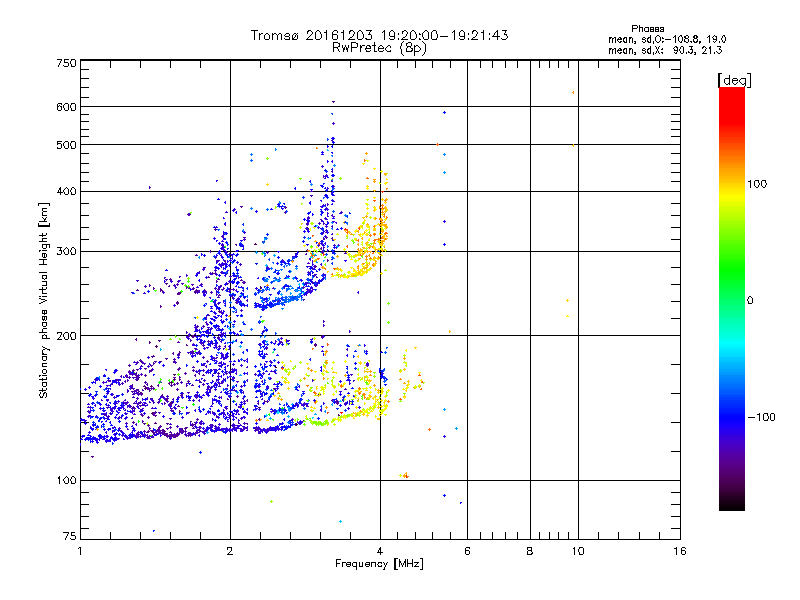Viewport: 800px width, 600px height.
Task: Click the x-axis label '1'
Action: pyautogui.click(x=80, y=551)
